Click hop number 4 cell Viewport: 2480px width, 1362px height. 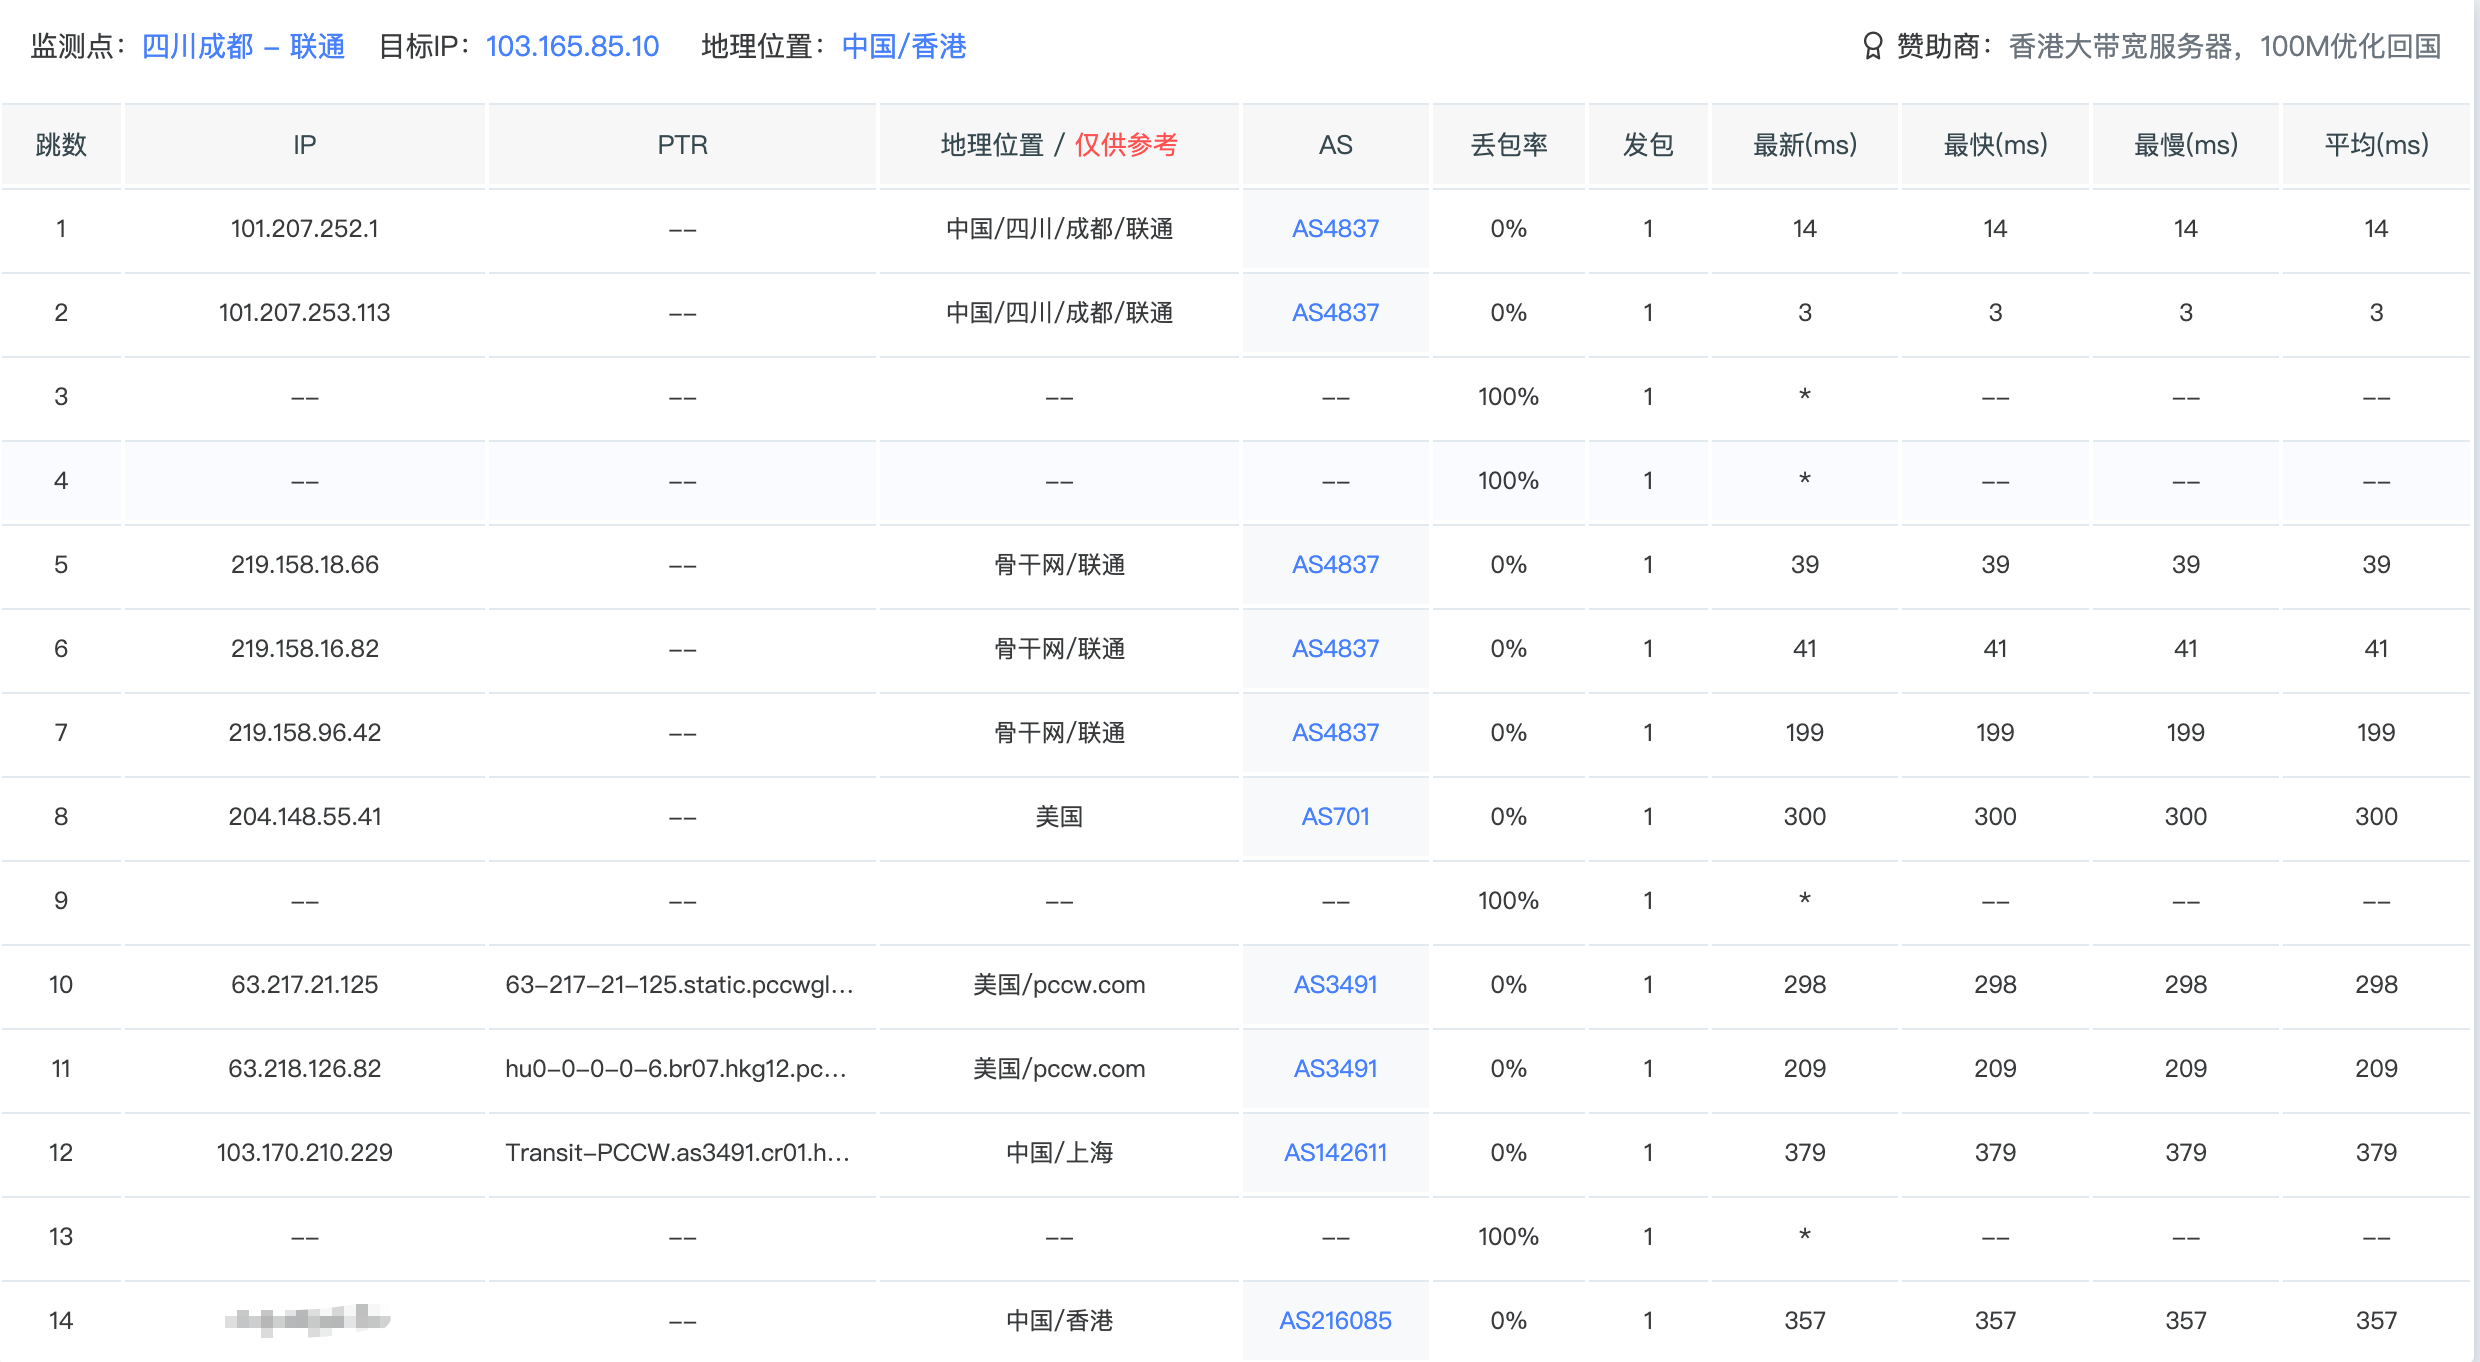point(61,481)
